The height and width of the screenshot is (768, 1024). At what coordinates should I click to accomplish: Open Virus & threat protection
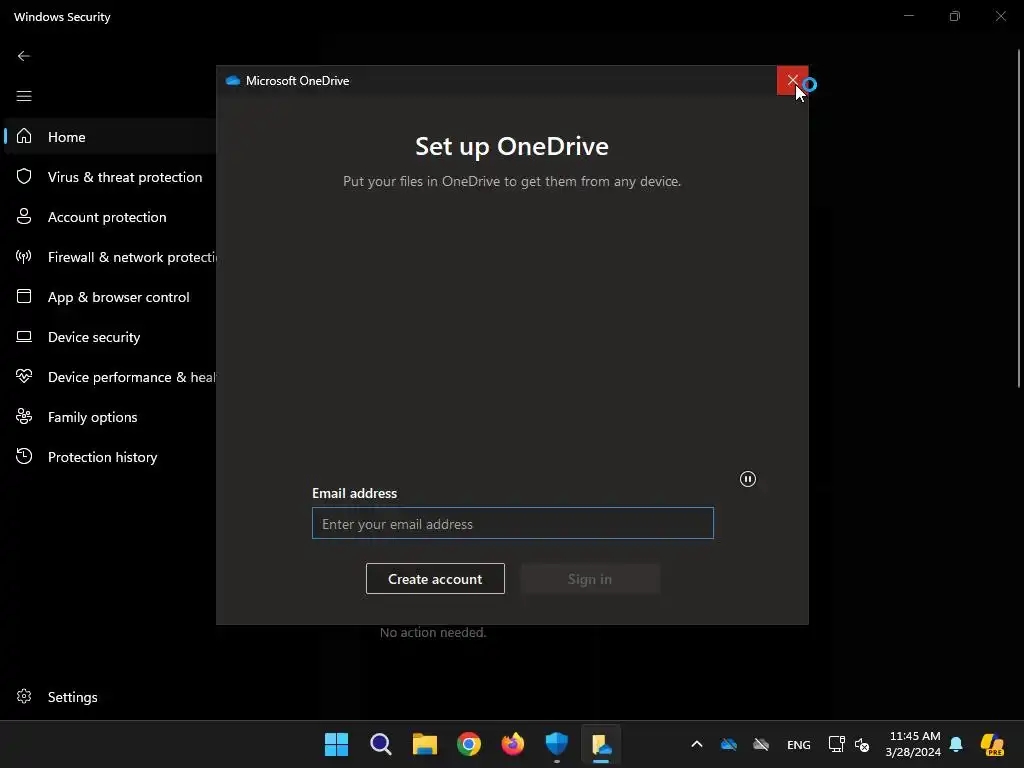pyautogui.click(x=111, y=177)
